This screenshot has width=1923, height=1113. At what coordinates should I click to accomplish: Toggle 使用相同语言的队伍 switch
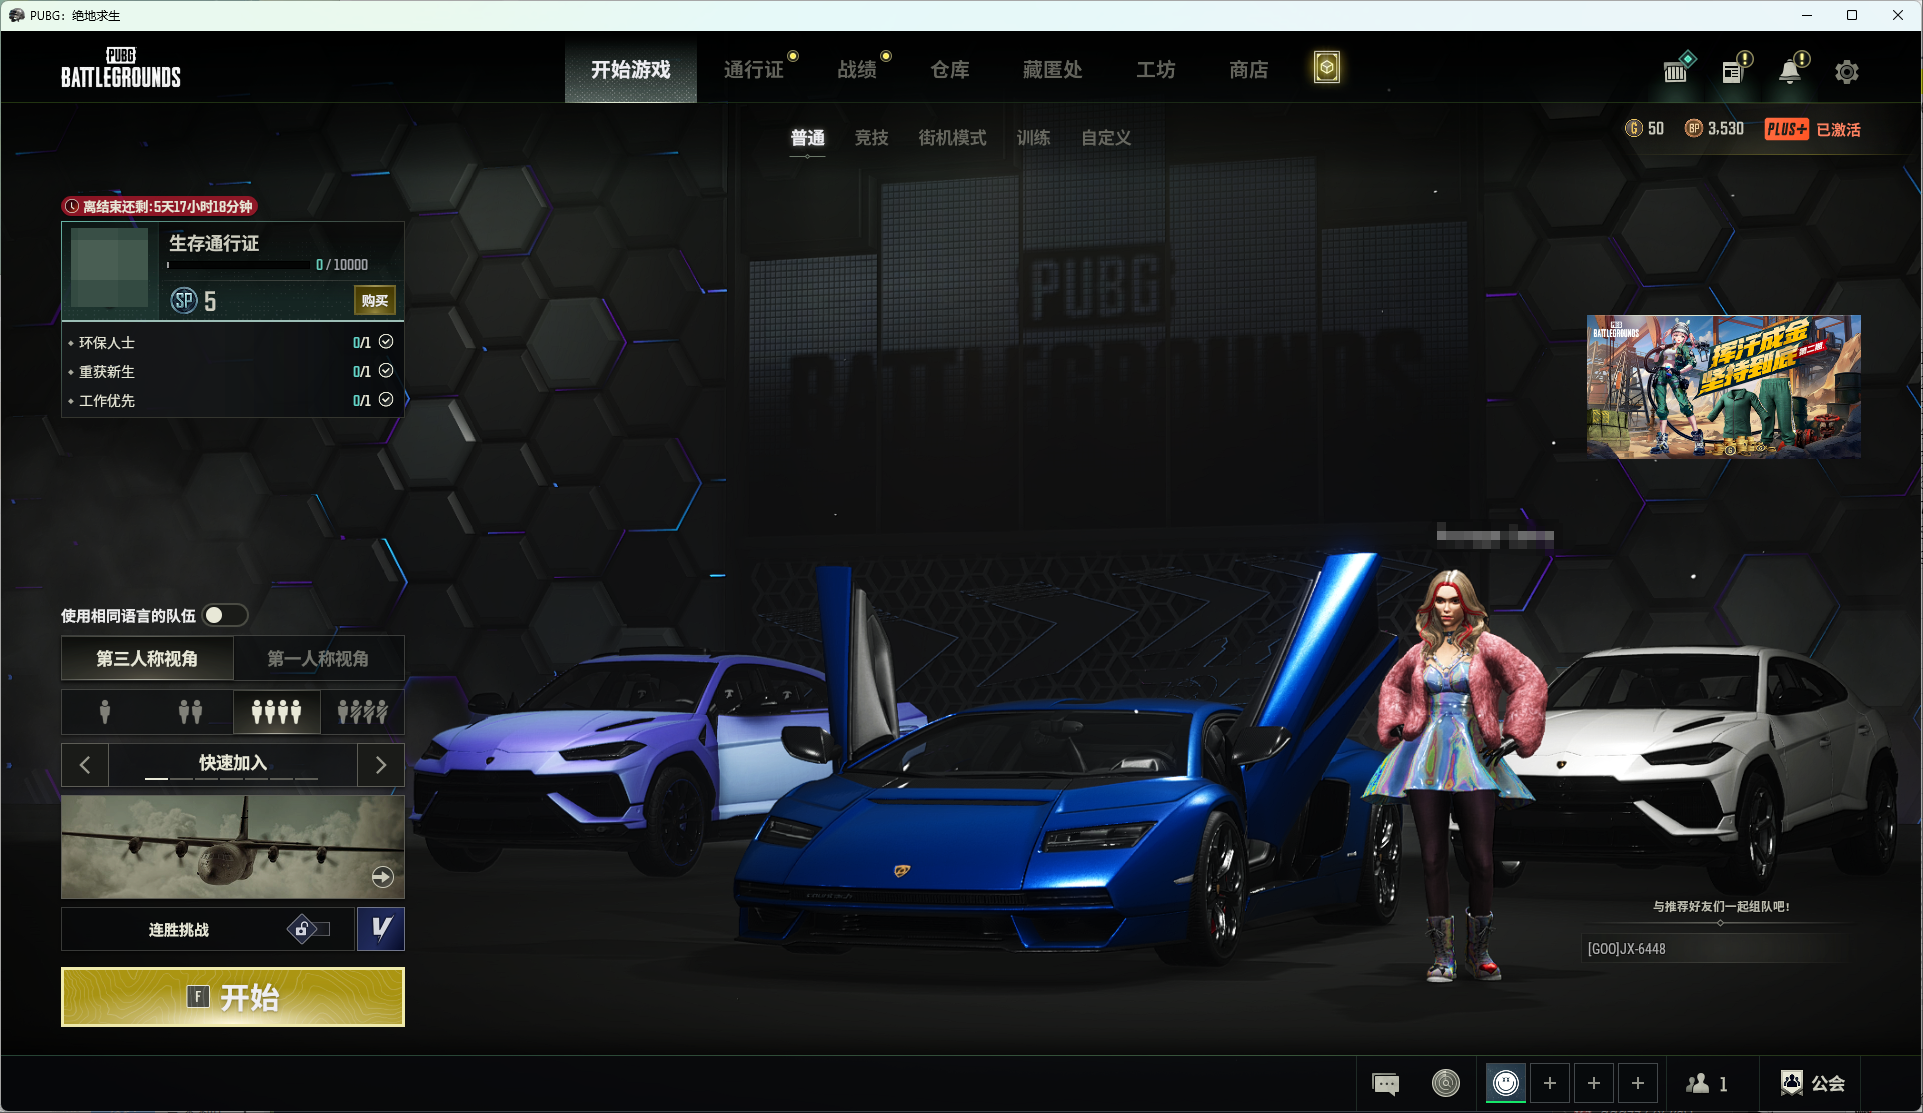(225, 615)
